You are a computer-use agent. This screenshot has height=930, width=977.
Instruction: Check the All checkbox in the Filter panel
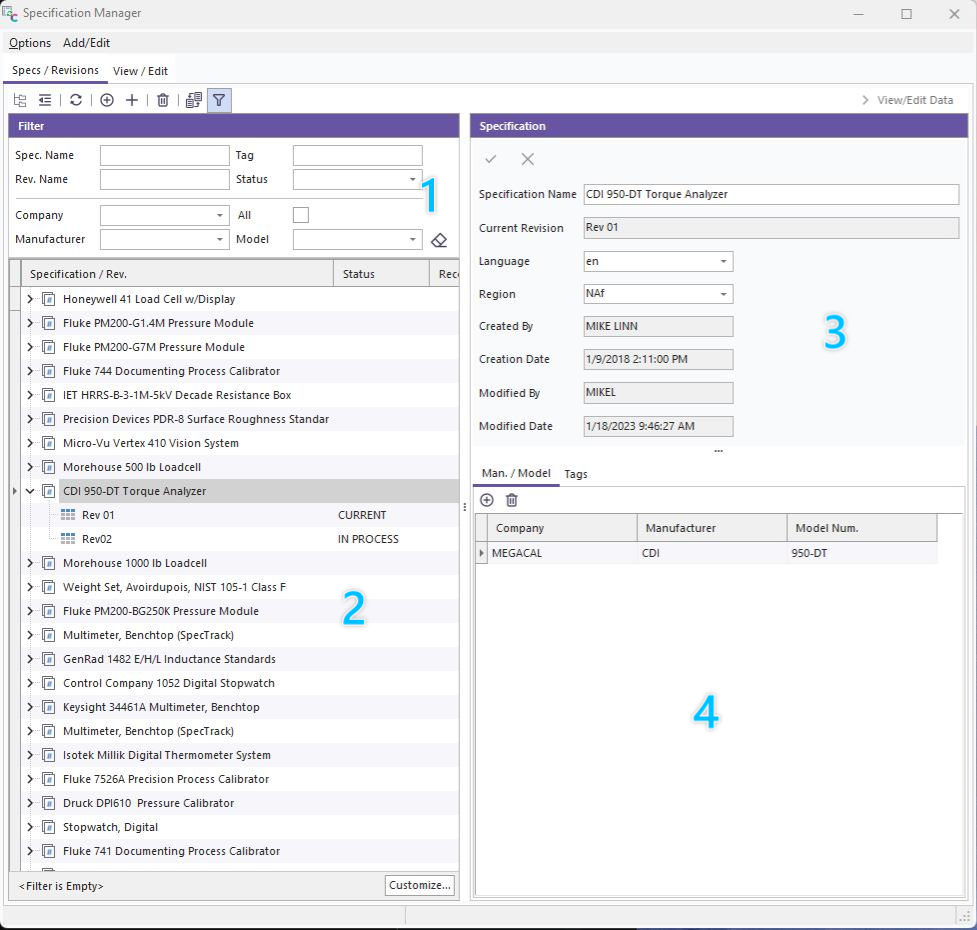(300, 215)
